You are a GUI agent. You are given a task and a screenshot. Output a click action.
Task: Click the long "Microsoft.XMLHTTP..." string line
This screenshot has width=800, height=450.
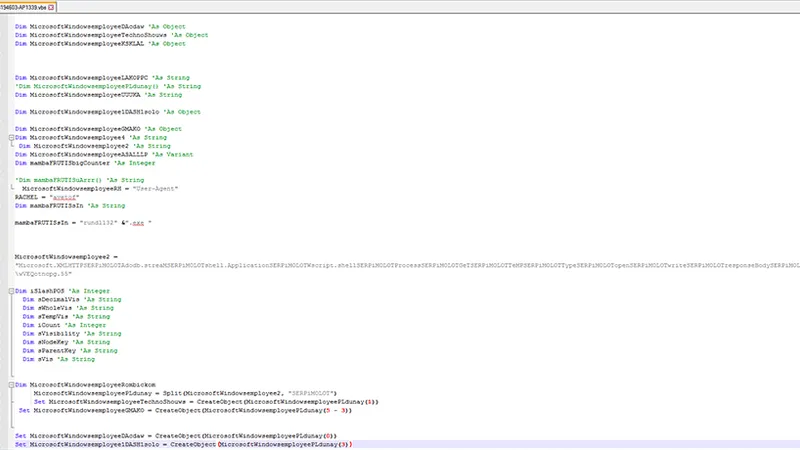pyautogui.click(x=407, y=266)
